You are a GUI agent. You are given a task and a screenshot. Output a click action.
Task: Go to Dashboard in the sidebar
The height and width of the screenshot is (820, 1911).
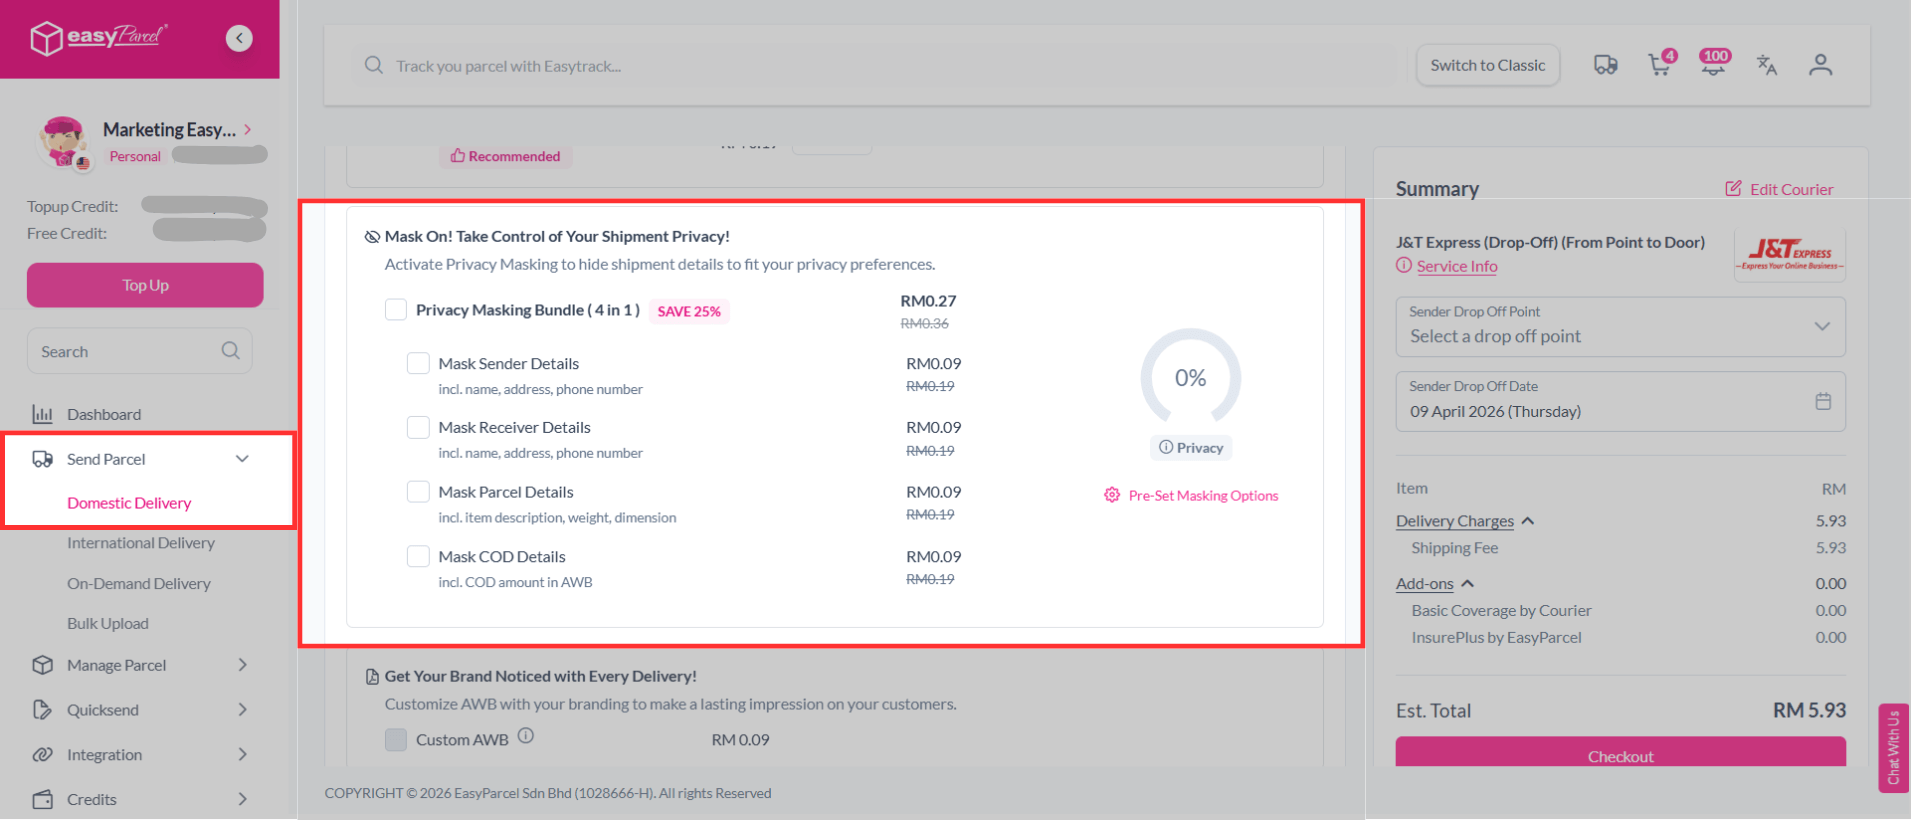(x=104, y=414)
